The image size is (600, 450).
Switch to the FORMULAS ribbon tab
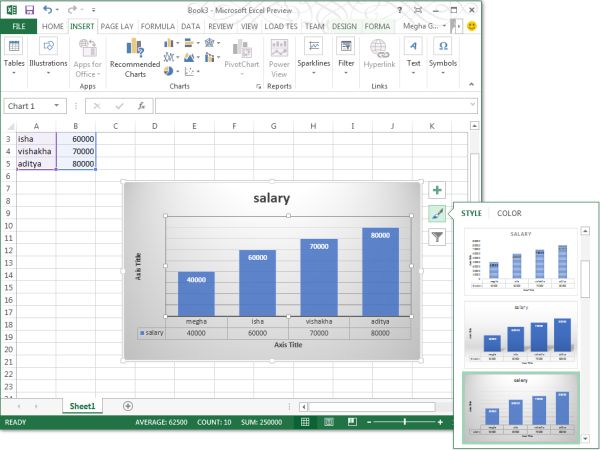[x=158, y=26]
